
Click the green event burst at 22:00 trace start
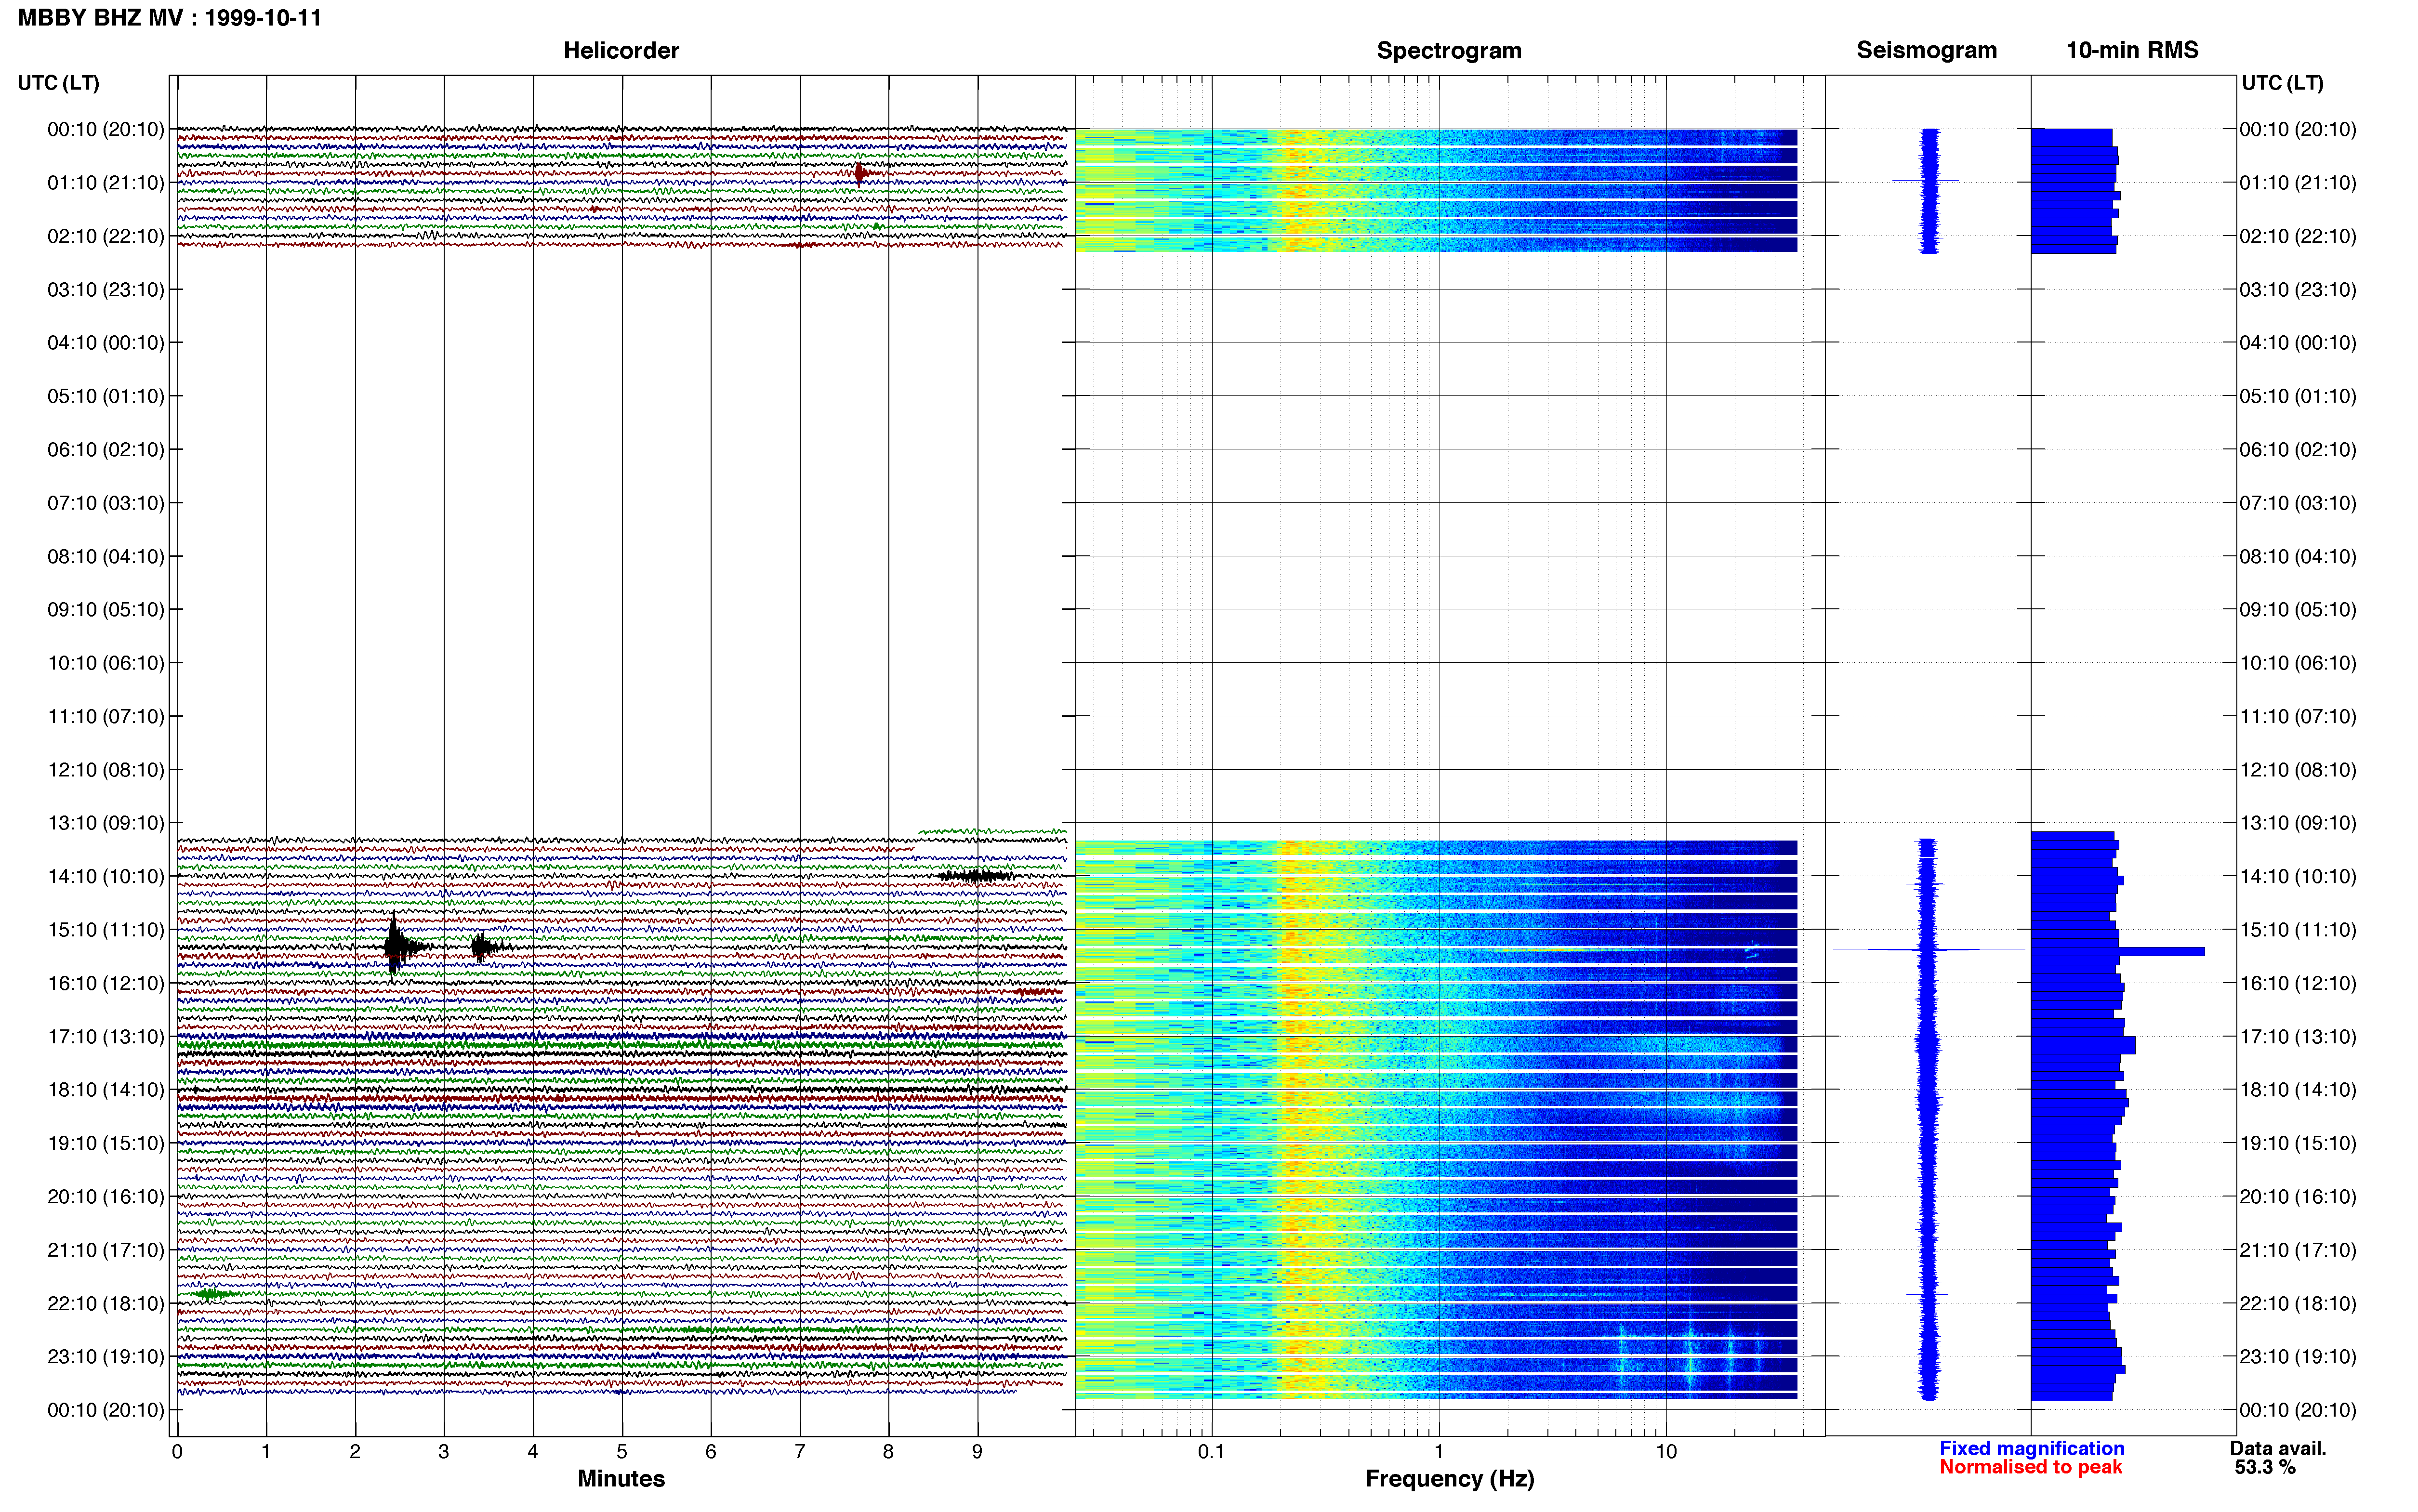click(213, 1294)
